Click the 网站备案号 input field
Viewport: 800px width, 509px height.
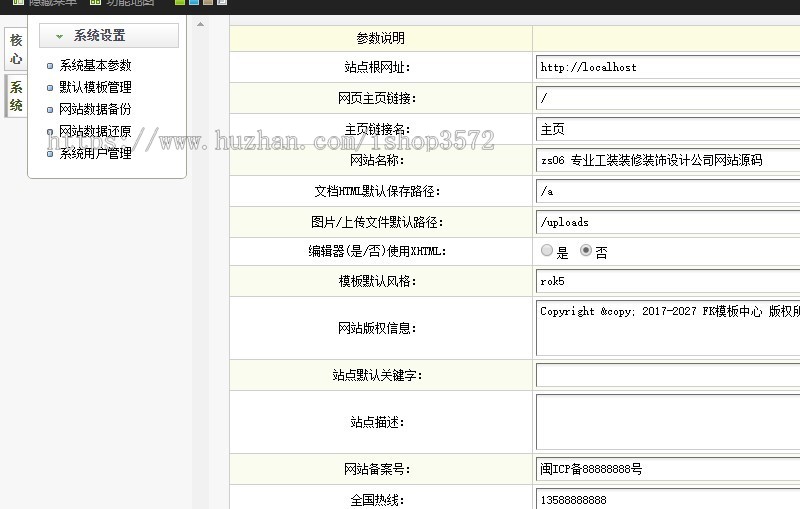coord(668,469)
